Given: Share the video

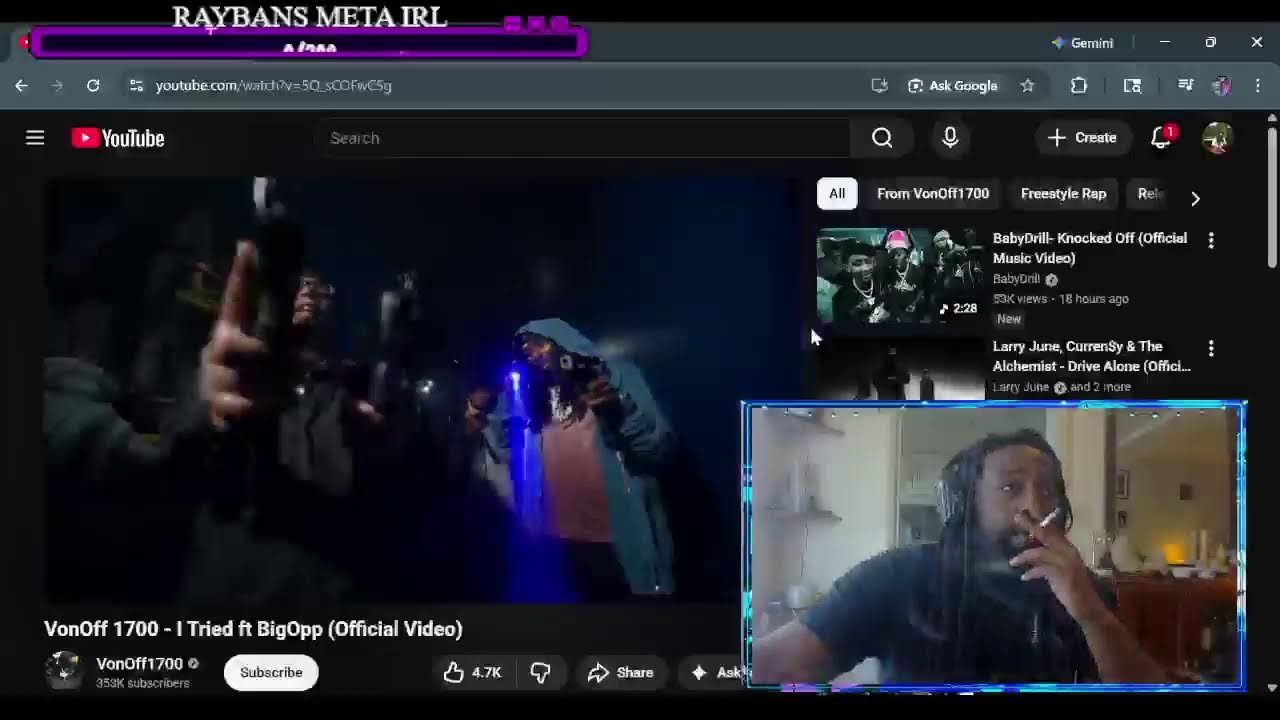Looking at the screenshot, I should click(x=621, y=672).
